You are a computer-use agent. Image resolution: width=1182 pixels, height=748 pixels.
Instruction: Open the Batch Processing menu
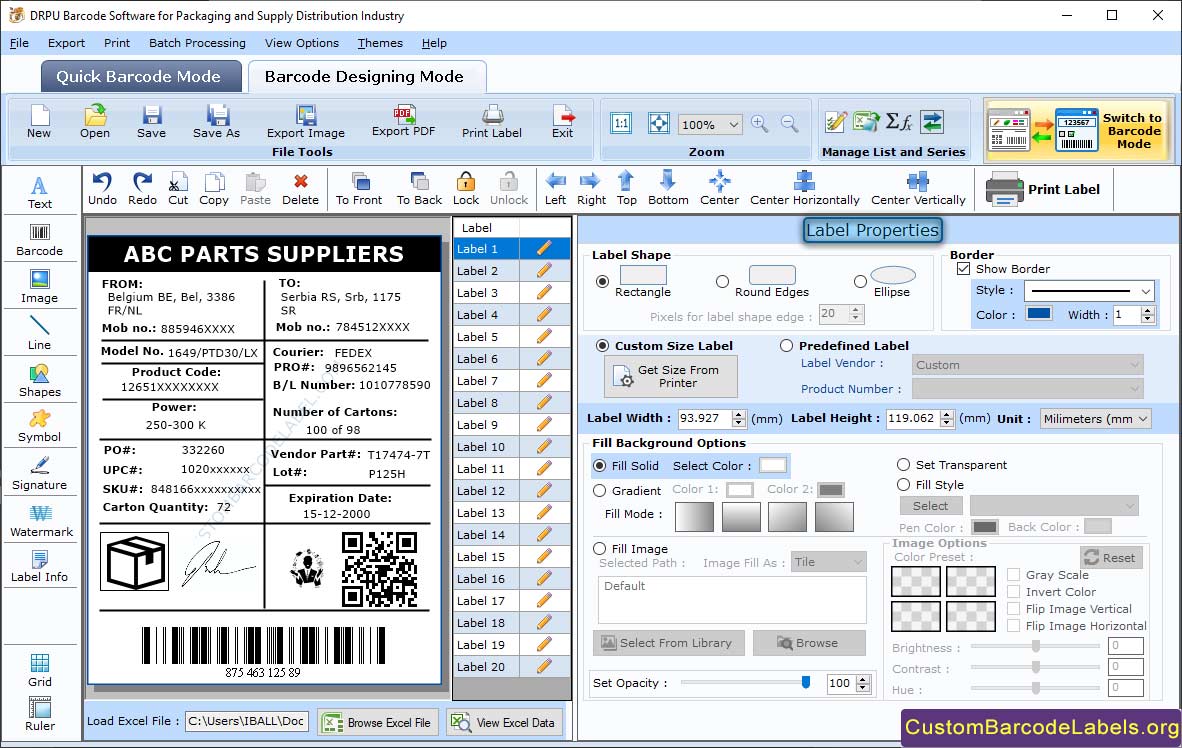coord(198,43)
